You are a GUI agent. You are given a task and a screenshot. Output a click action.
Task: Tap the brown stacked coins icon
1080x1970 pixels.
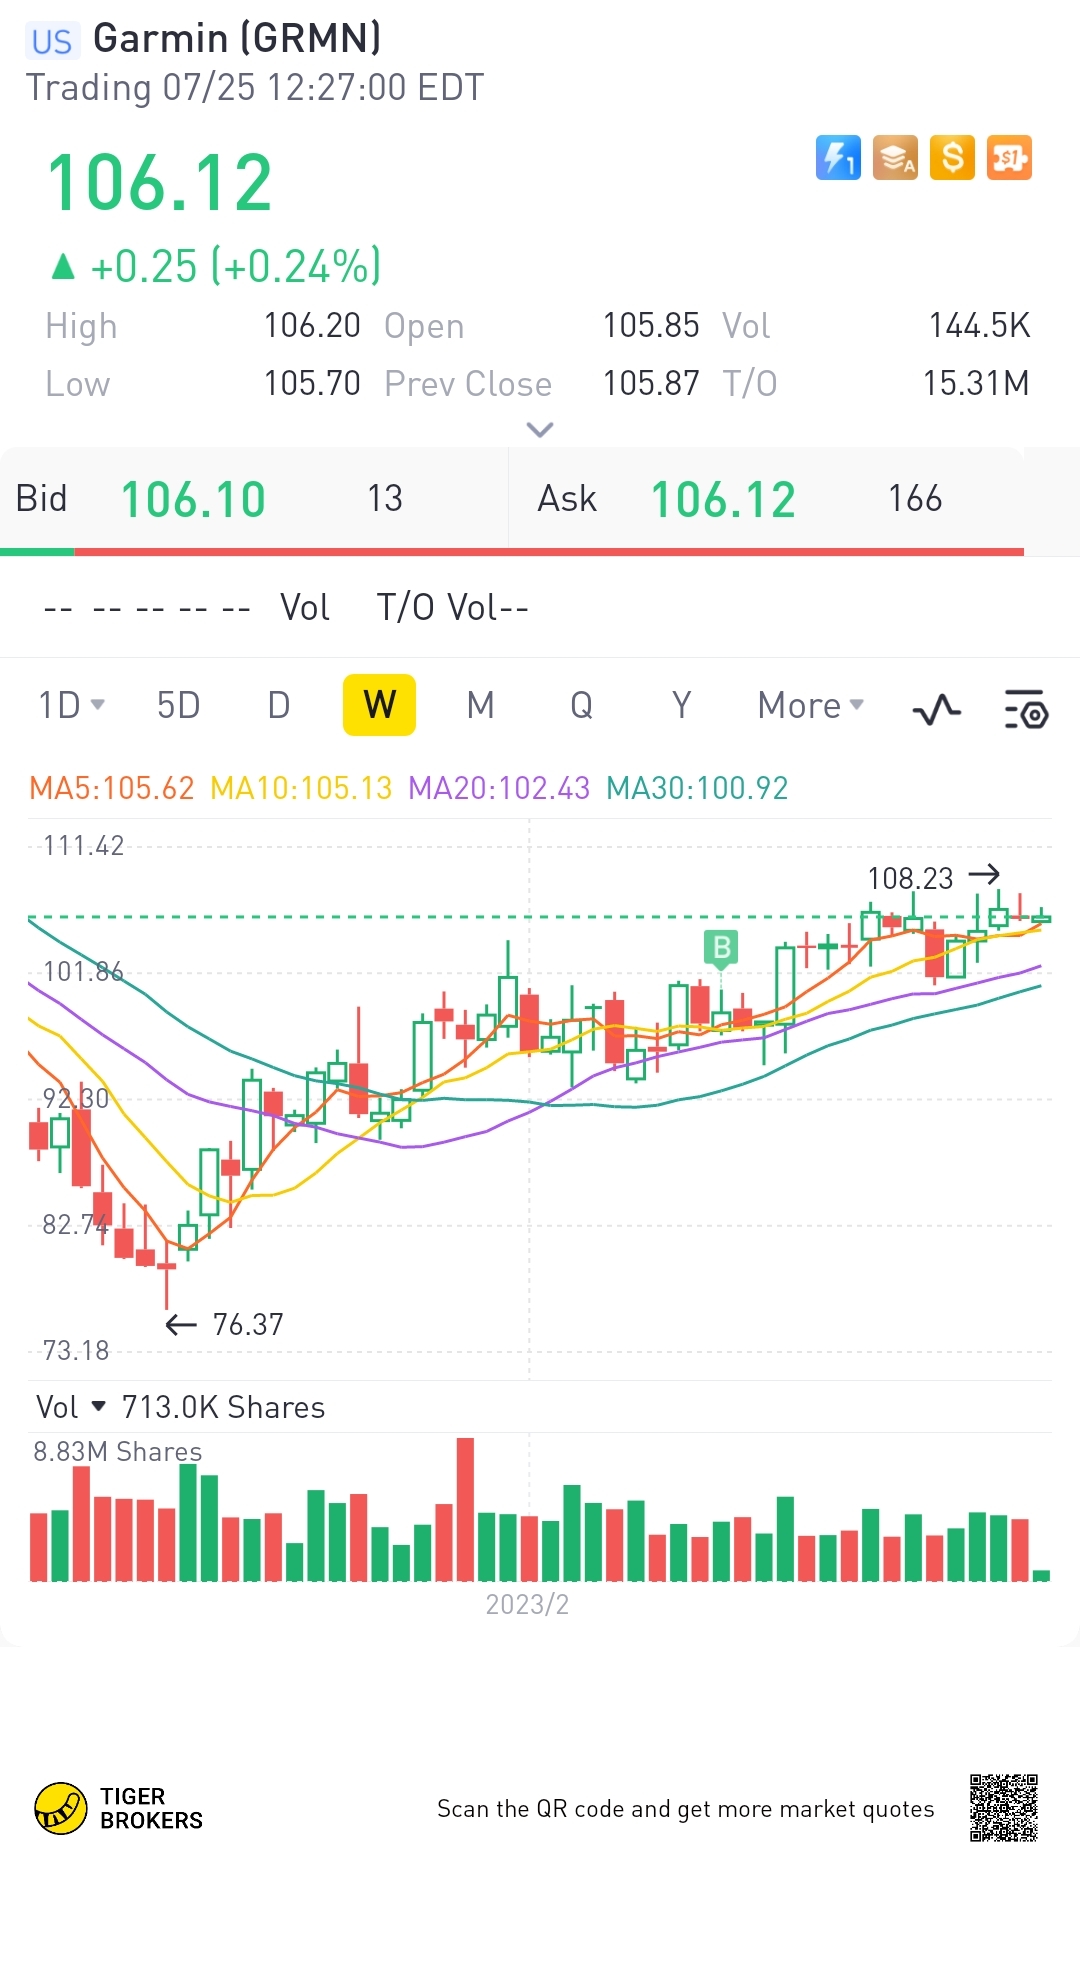(895, 158)
